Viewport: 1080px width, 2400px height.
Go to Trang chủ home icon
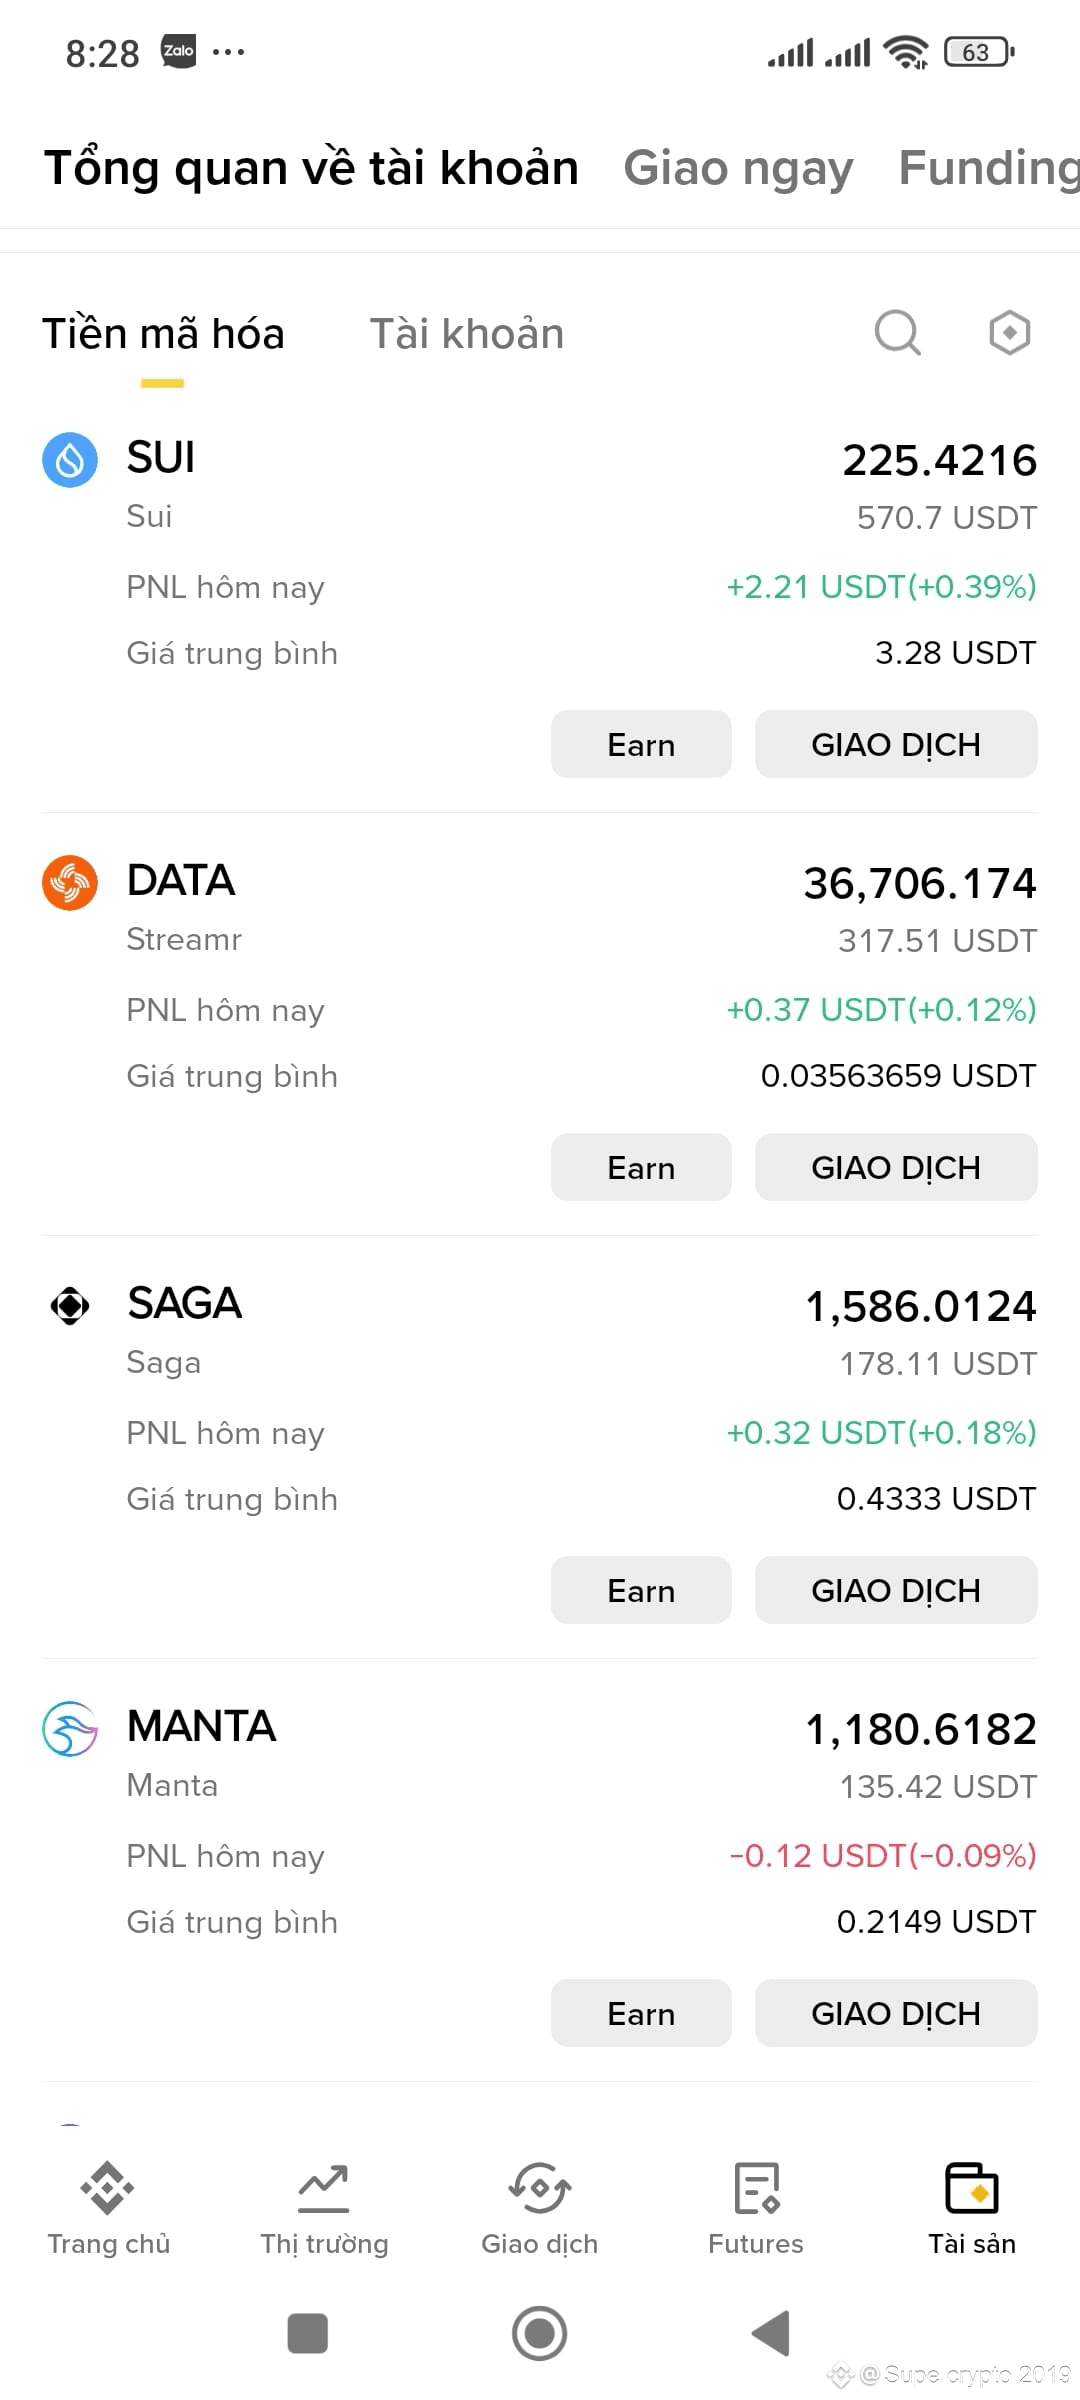[x=108, y=2188]
